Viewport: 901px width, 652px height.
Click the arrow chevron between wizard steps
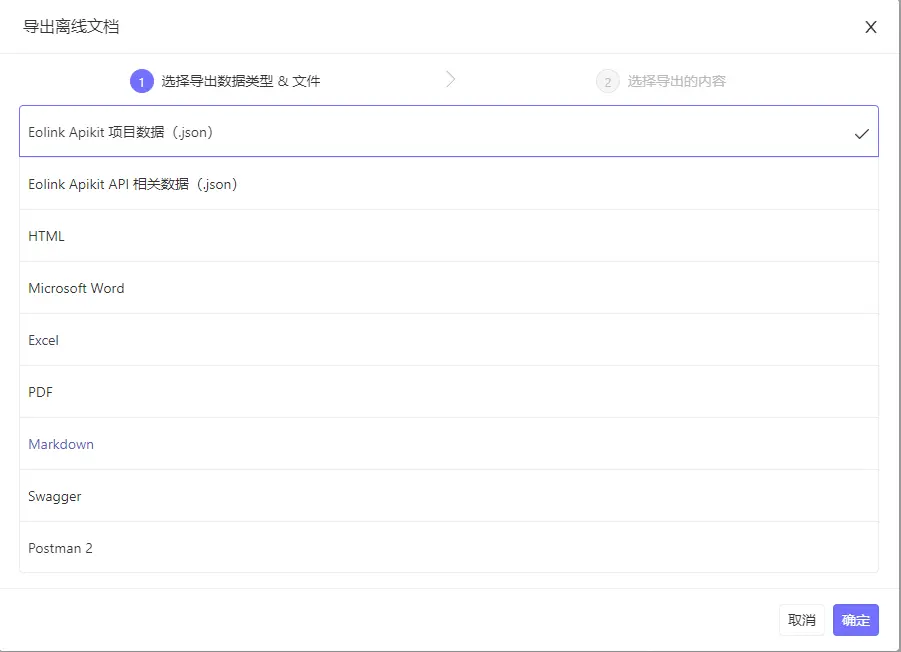click(x=451, y=80)
